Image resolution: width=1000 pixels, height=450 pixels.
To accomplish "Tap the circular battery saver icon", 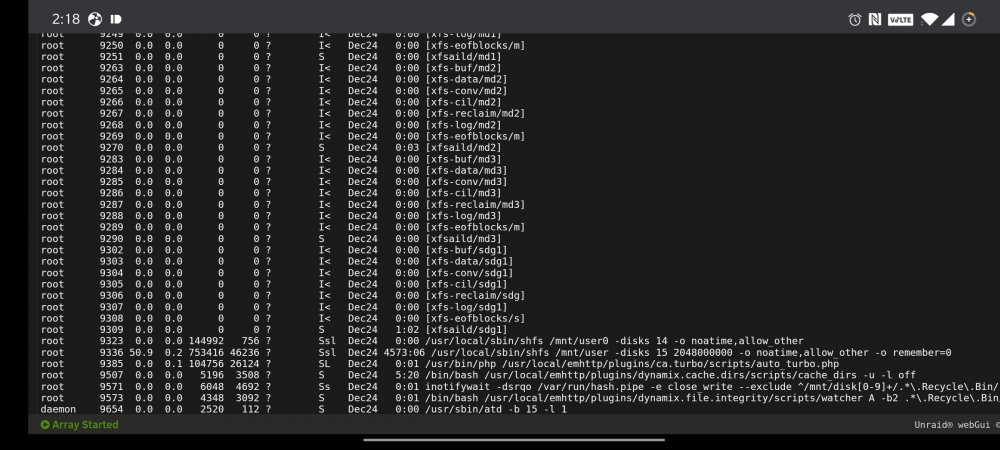I will (x=969, y=20).
